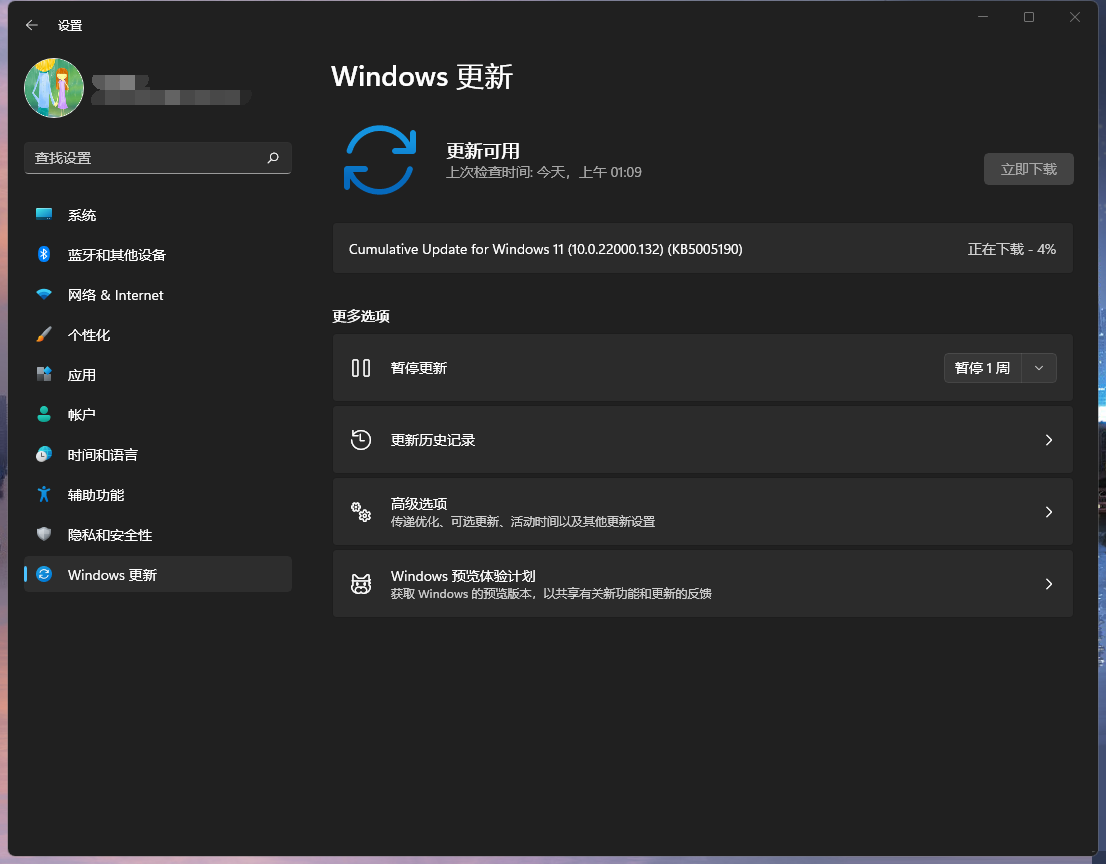The height and width of the screenshot is (864, 1106).
Task: Click 上次检查时间 last checked text
Action: pos(544,172)
